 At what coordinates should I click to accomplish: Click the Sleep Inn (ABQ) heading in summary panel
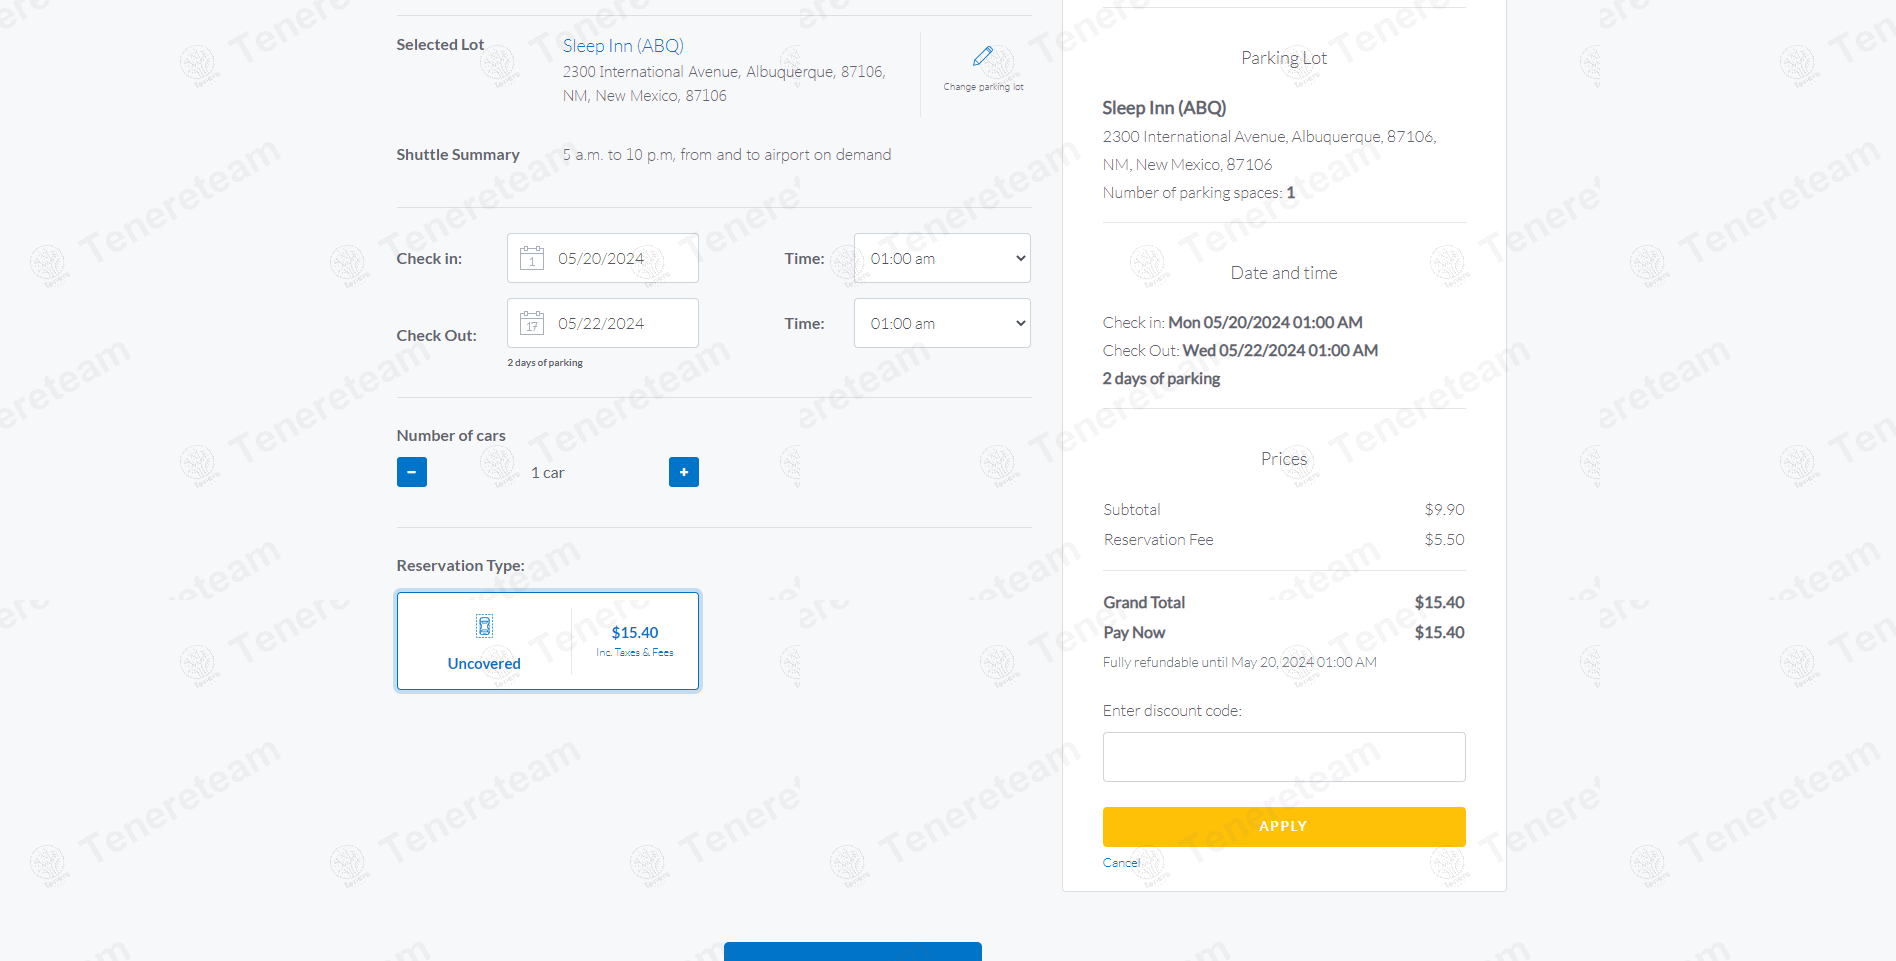[1164, 108]
